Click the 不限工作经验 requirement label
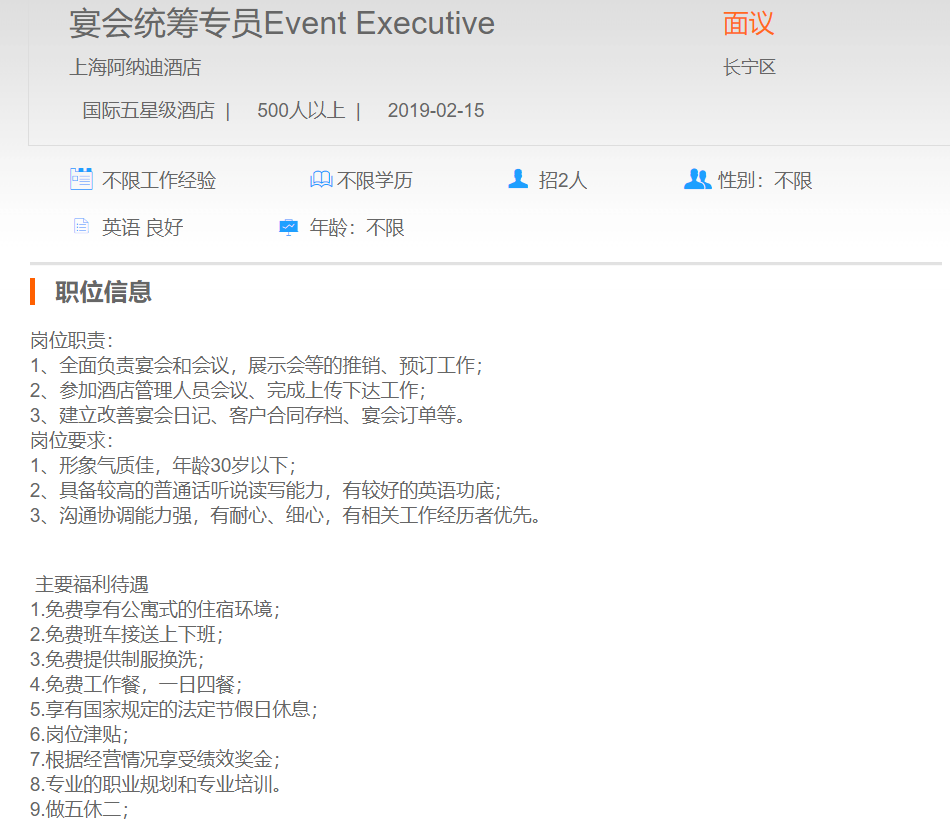Viewport: 950px width, 820px height. coord(159,181)
